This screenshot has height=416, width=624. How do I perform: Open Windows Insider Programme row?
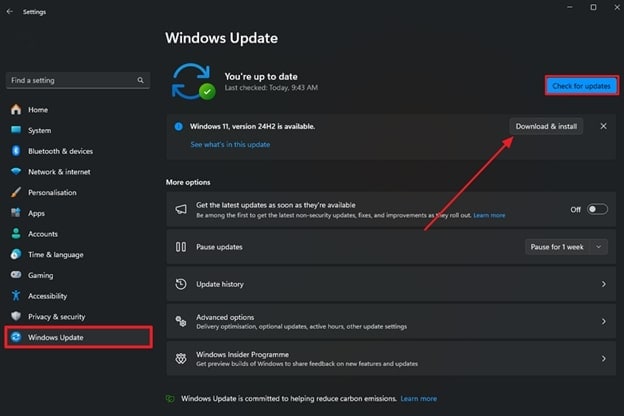391,359
